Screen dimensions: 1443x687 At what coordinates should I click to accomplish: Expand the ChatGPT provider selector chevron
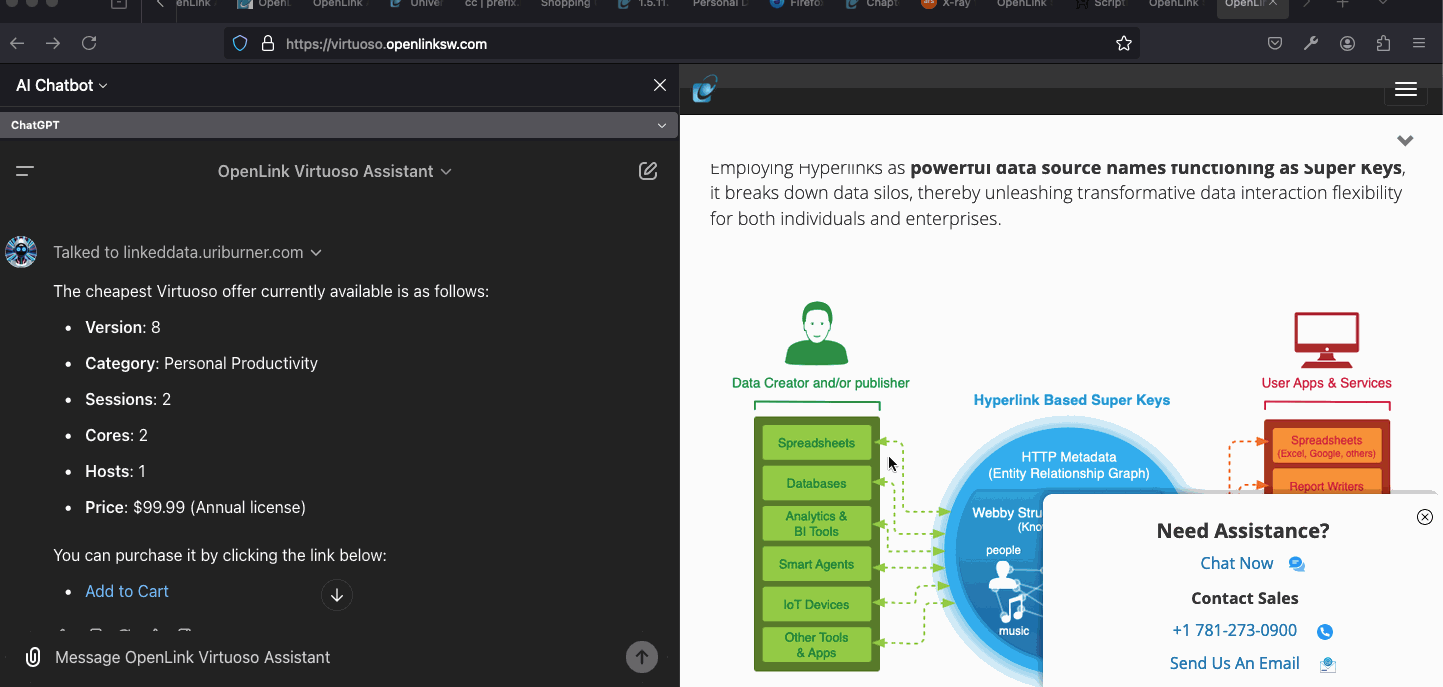662,126
